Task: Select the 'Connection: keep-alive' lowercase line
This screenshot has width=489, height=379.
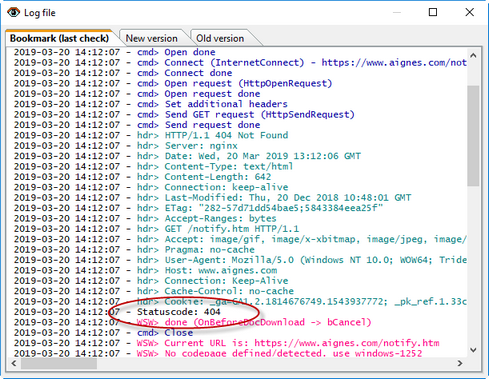Action: tap(151, 187)
